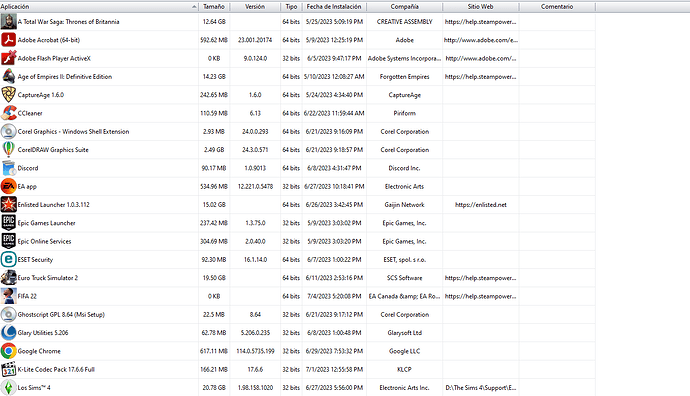Sort by the Tamaño column header
The height and width of the screenshot is (396, 690).
(214, 7)
